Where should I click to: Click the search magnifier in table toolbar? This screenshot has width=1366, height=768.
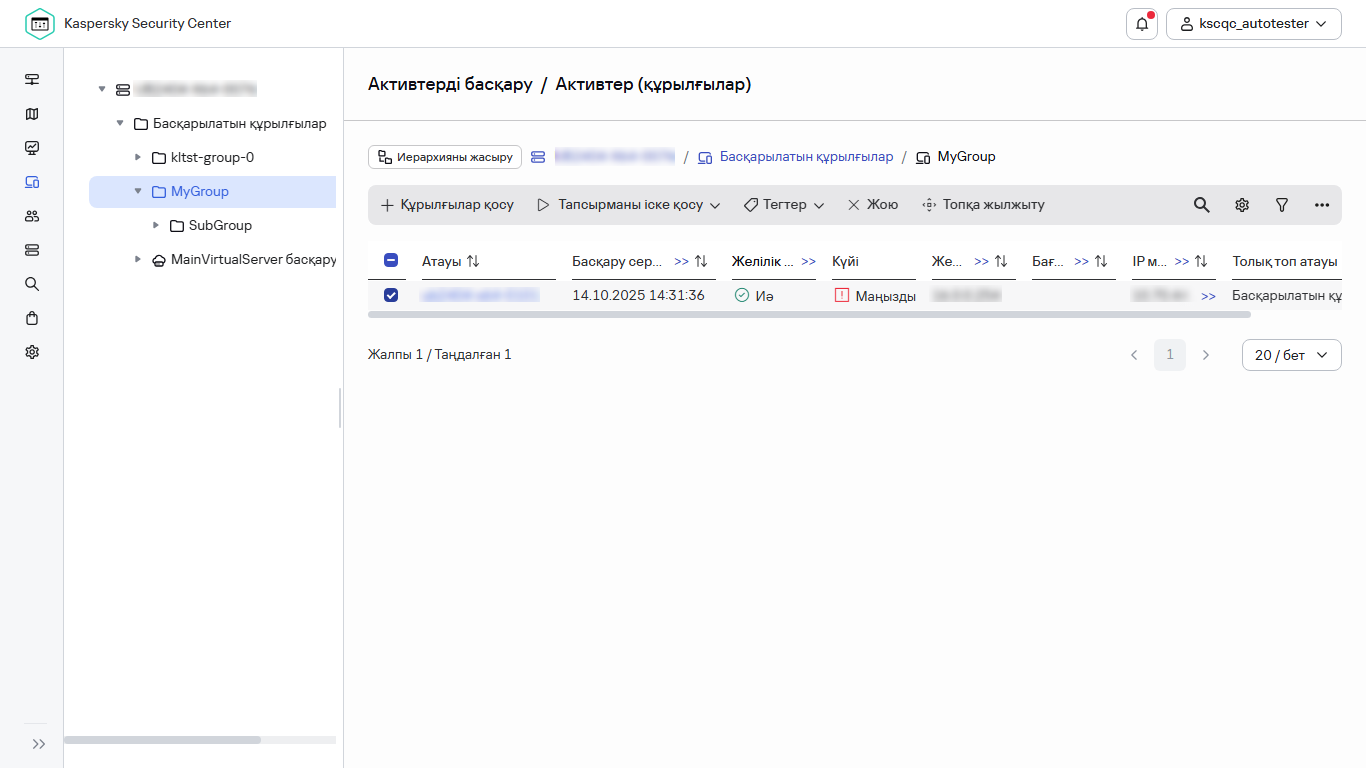pyautogui.click(x=1202, y=205)
